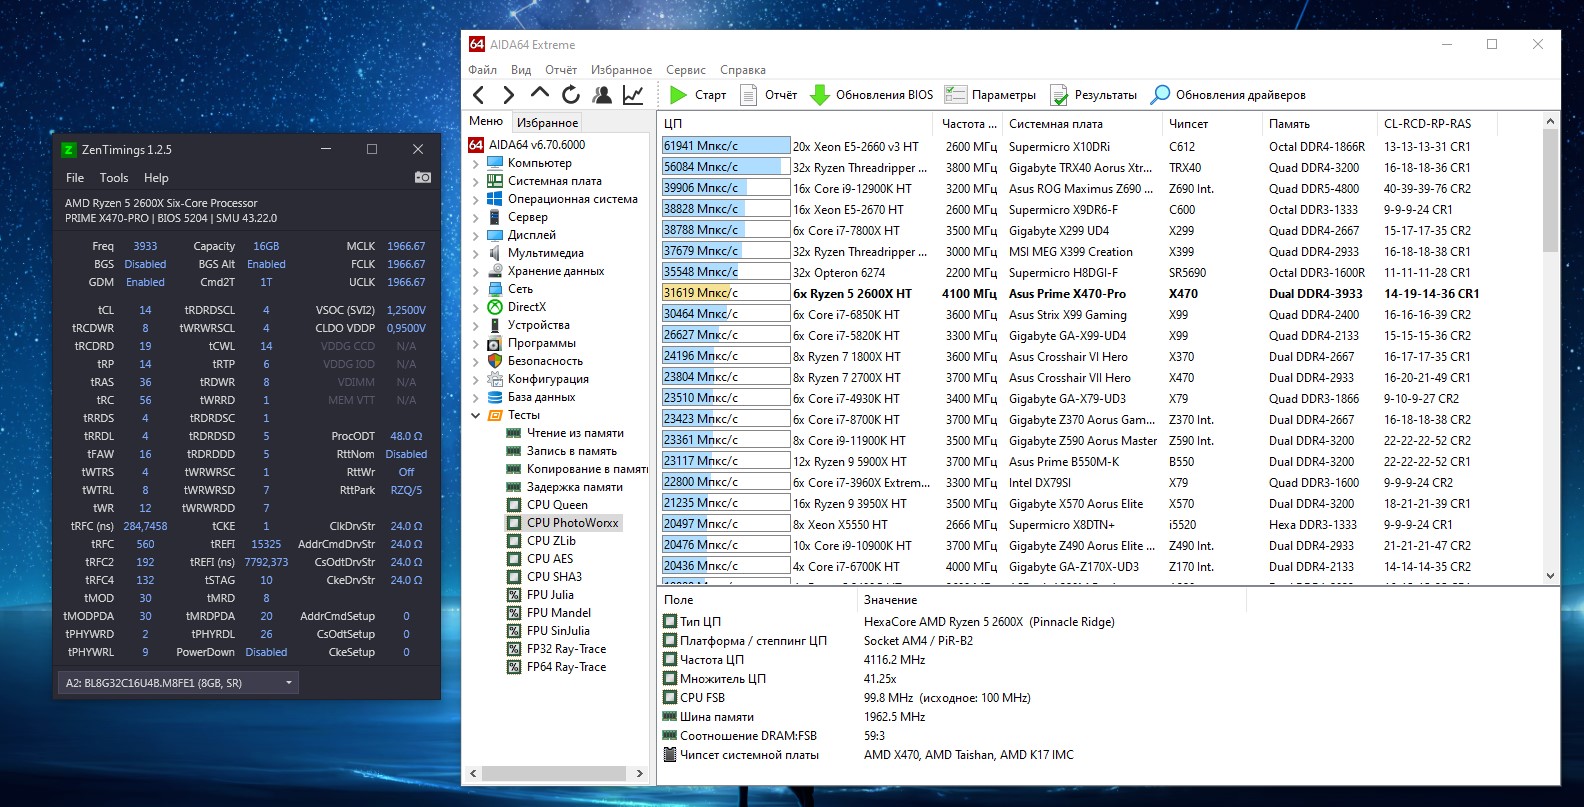The width and height of the screenshot is (1584, 807).
Task: Click the right arrow of the tree scrollbar
Action: pos(640,773)
